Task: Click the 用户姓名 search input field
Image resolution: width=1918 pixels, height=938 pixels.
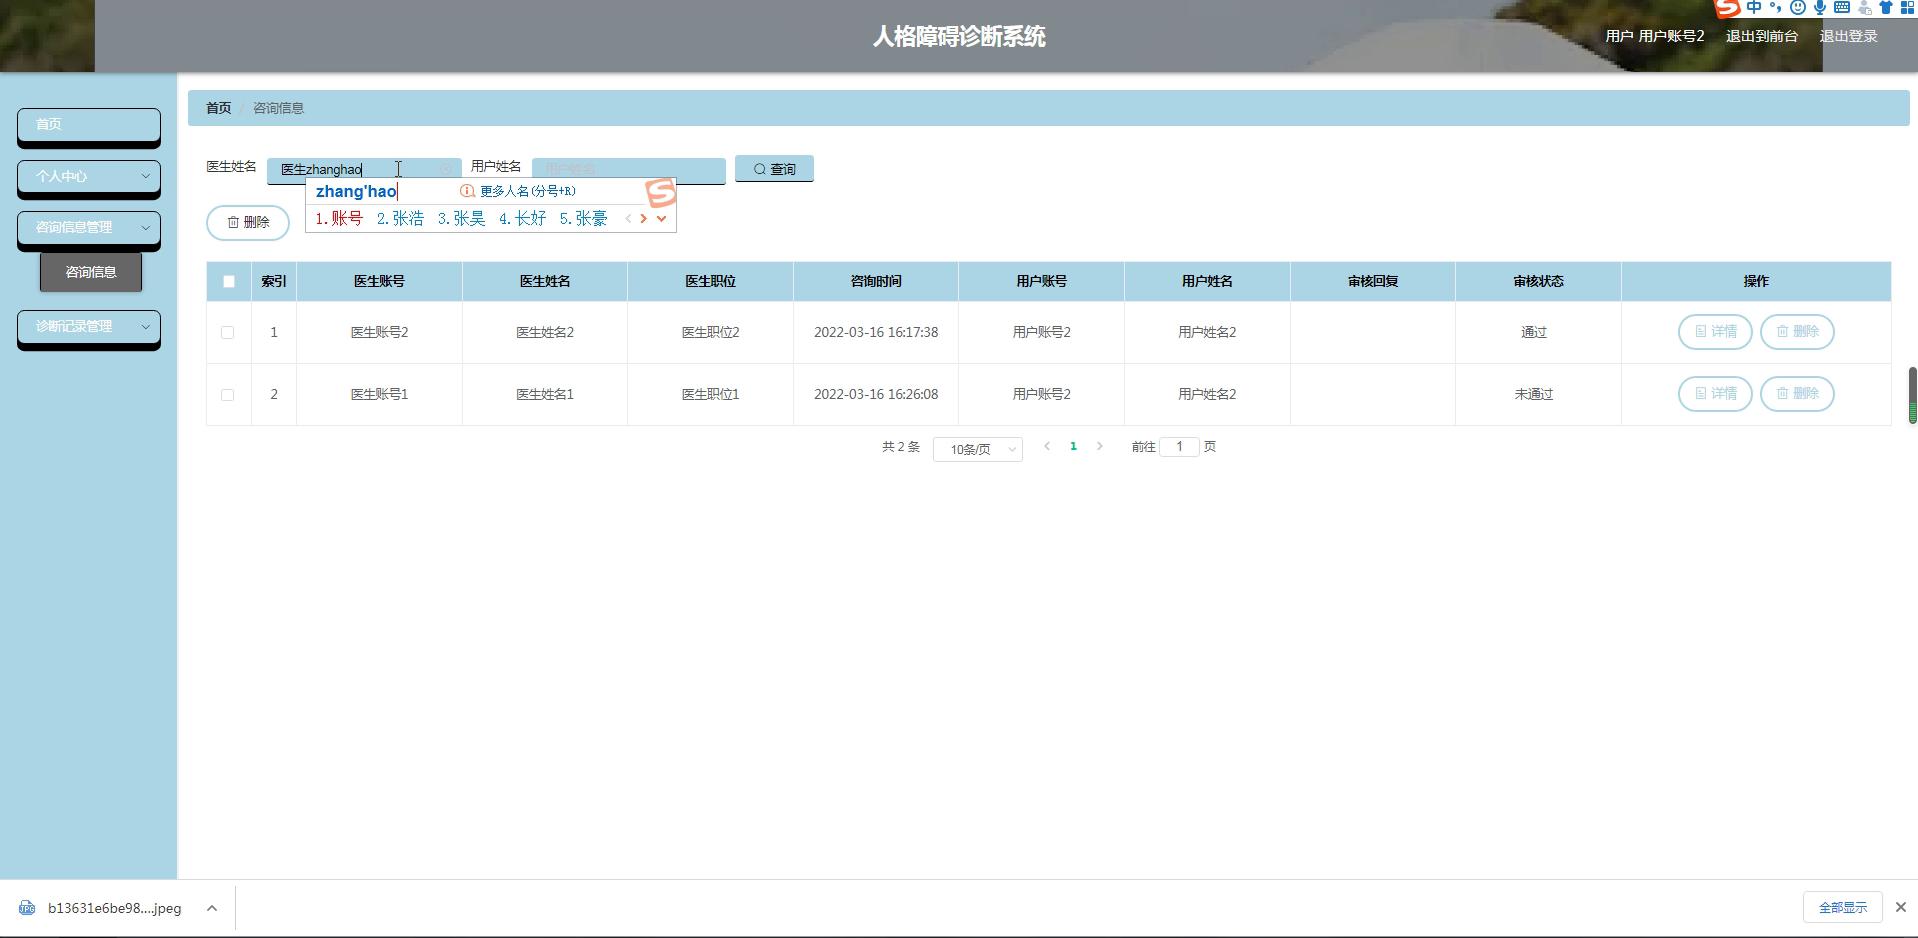Action: pyautogui.click(x=628, y=169)
